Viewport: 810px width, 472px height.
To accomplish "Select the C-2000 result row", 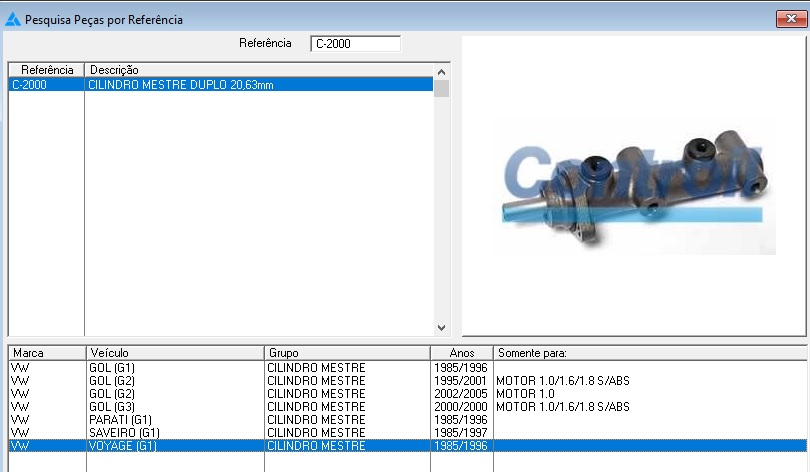I will pyautogui.click(x=220, y=85).
